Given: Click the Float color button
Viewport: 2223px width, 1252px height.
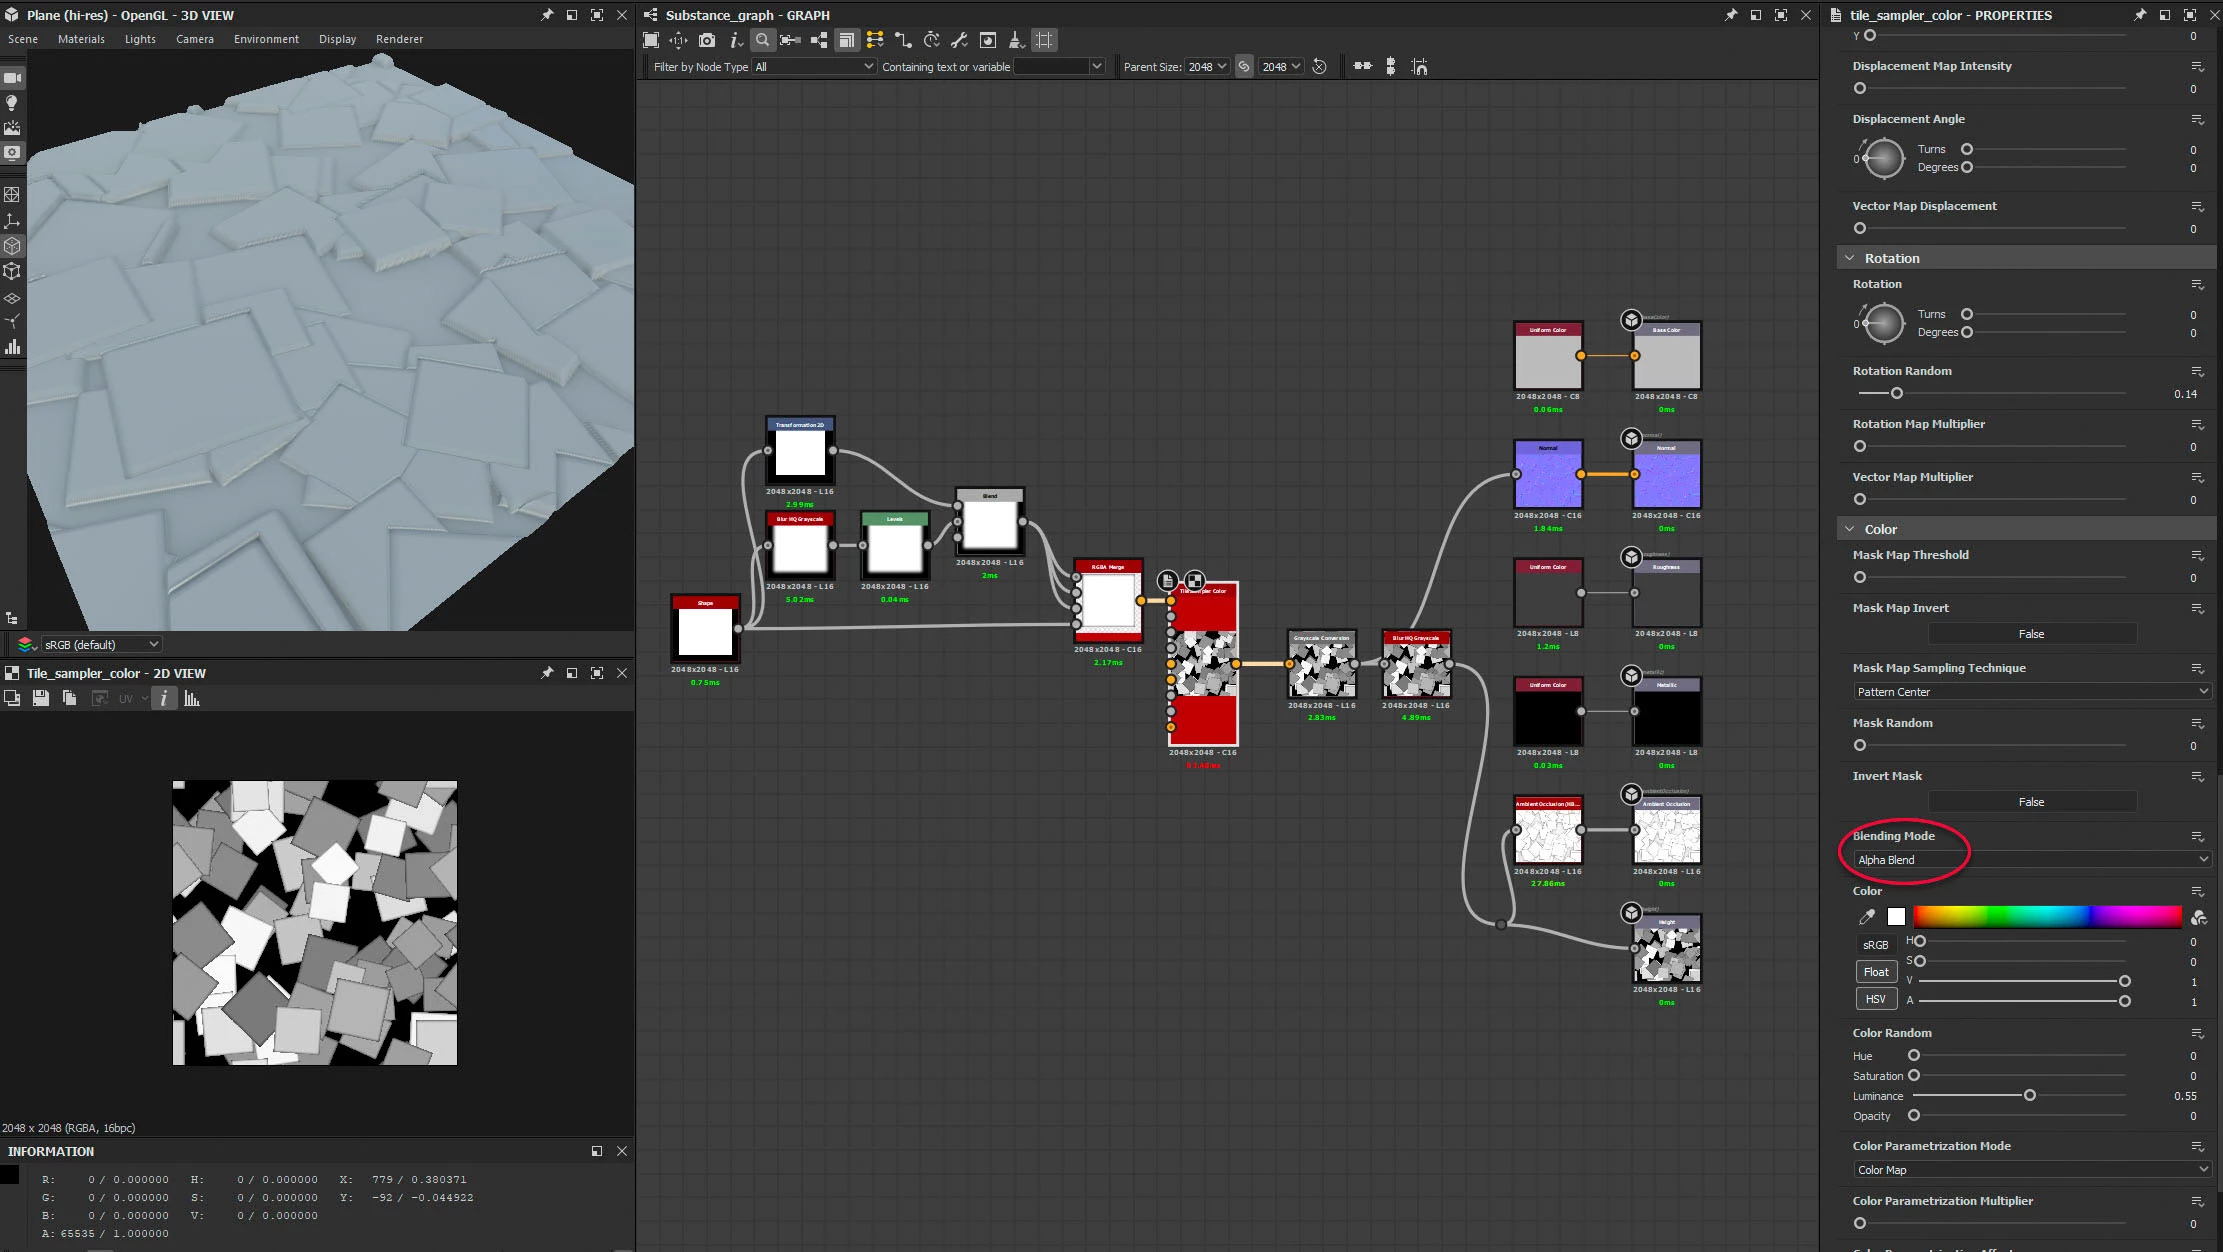Looking at the screenshot, I should click(1876, 972).
